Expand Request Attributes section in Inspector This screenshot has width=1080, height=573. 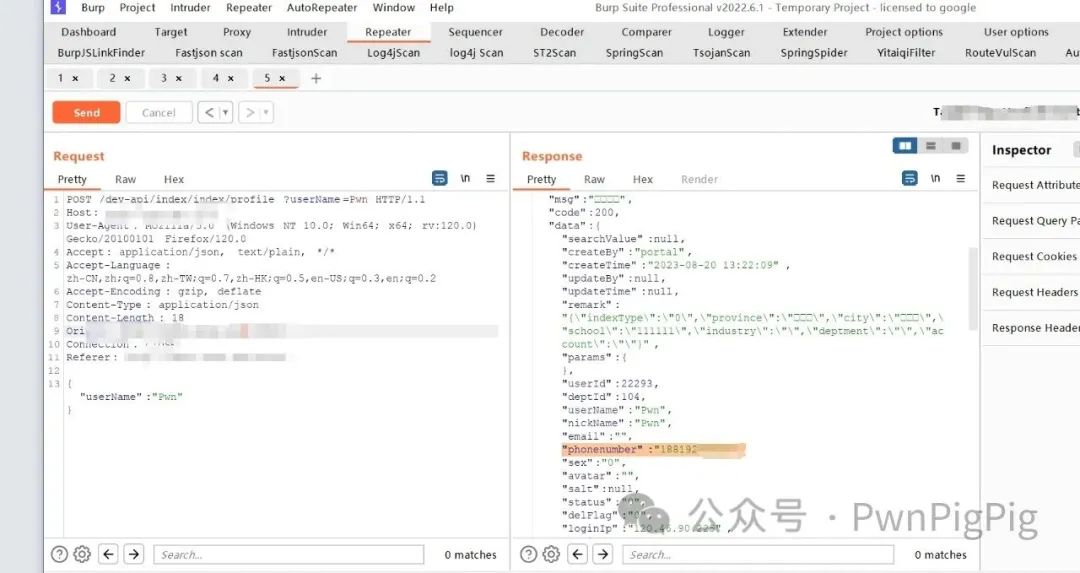point(1035,185)
